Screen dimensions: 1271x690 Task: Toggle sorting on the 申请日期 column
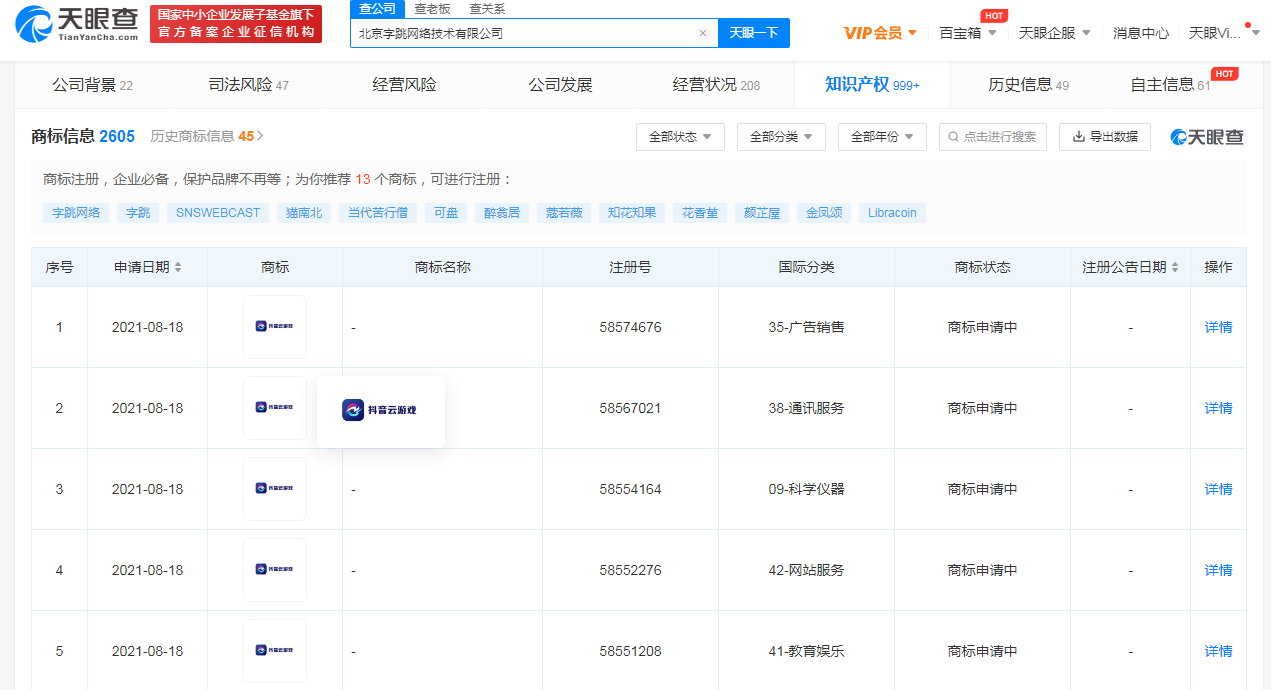(x=179, y=267)
